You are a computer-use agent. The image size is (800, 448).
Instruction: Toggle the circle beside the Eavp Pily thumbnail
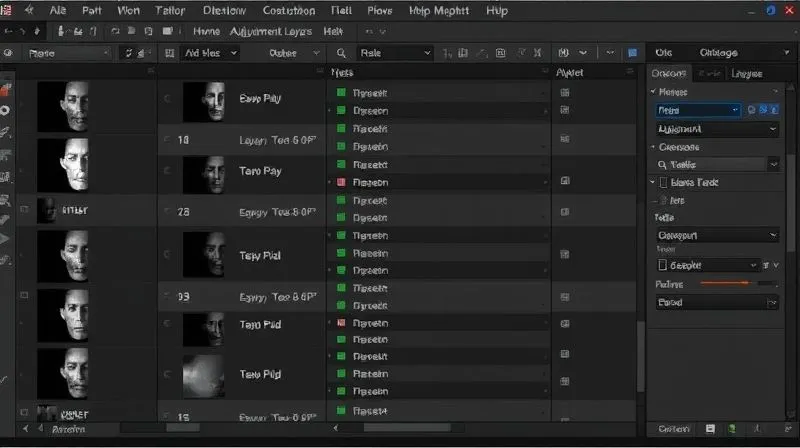point(167,98)
